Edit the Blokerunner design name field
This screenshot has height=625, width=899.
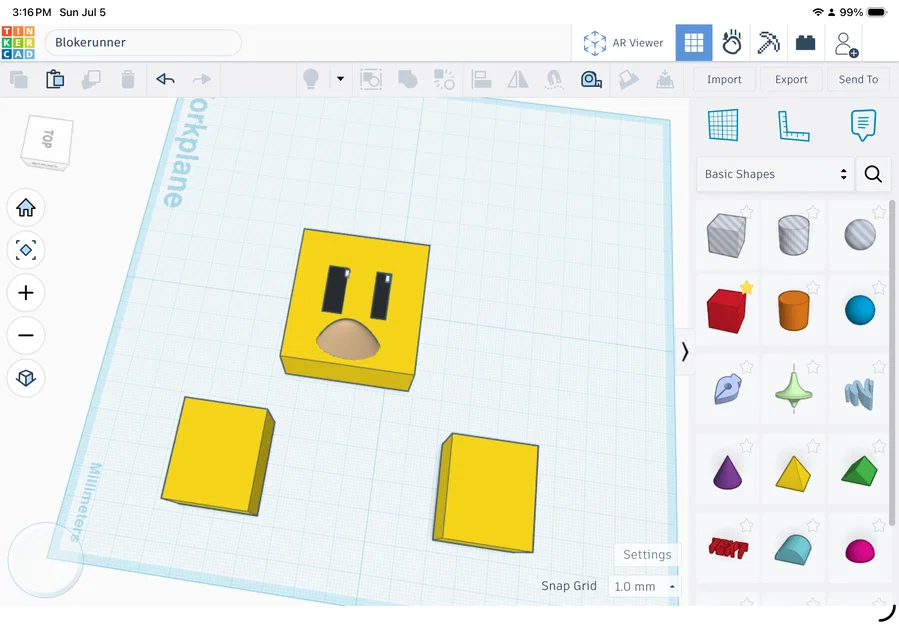tap(143, 42)
